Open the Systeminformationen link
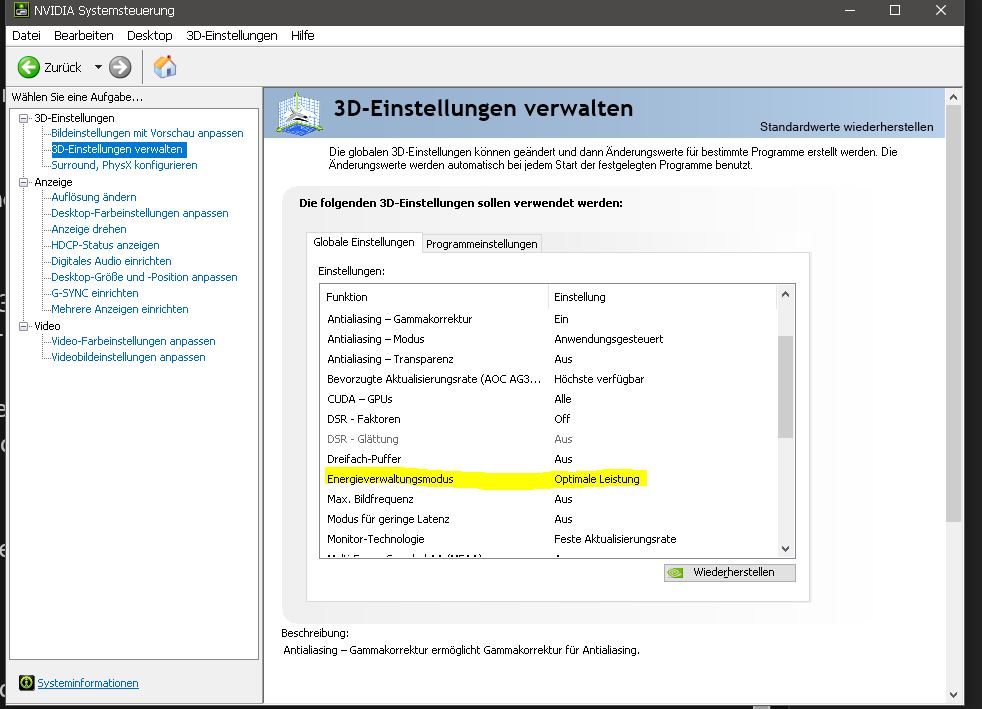This screenshot has width=982, height=709. coord(88,683)
